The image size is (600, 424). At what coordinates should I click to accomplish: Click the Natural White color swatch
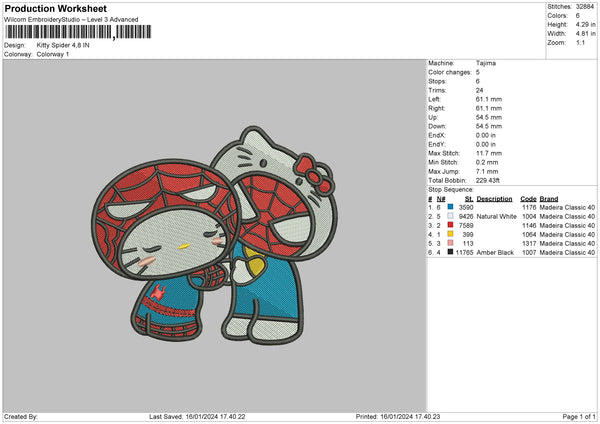click(450, 216)
